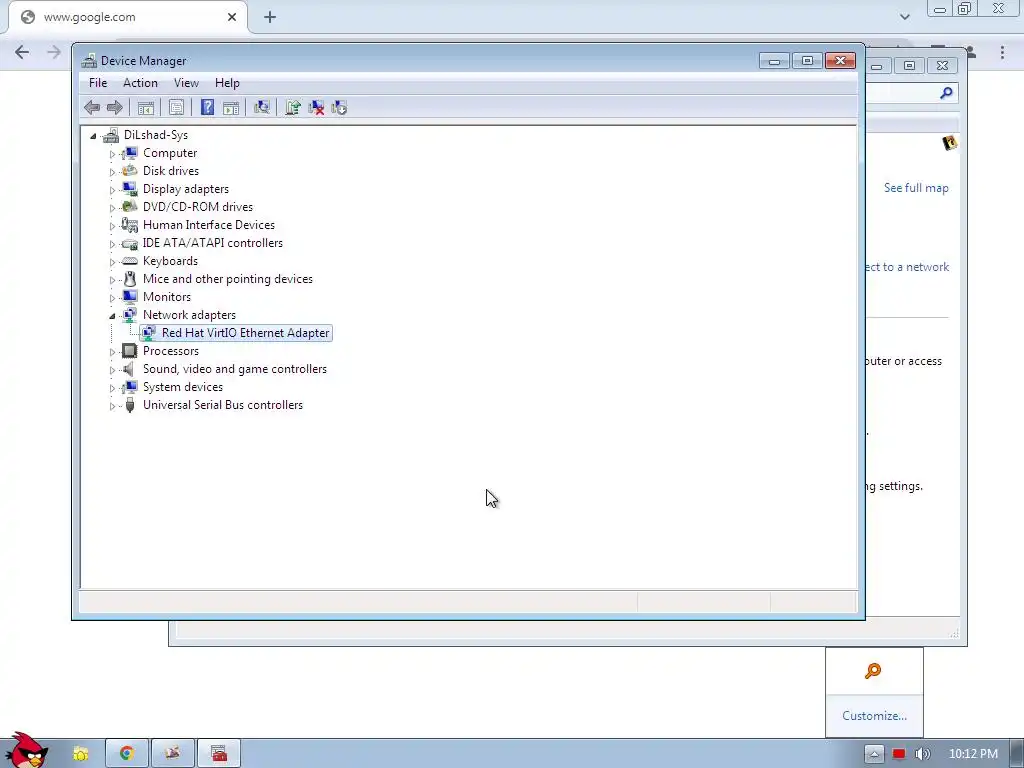This screenshot has width=1024, height=768.
Task: Select the Computer label in the tree
Action: pos(170,153)
